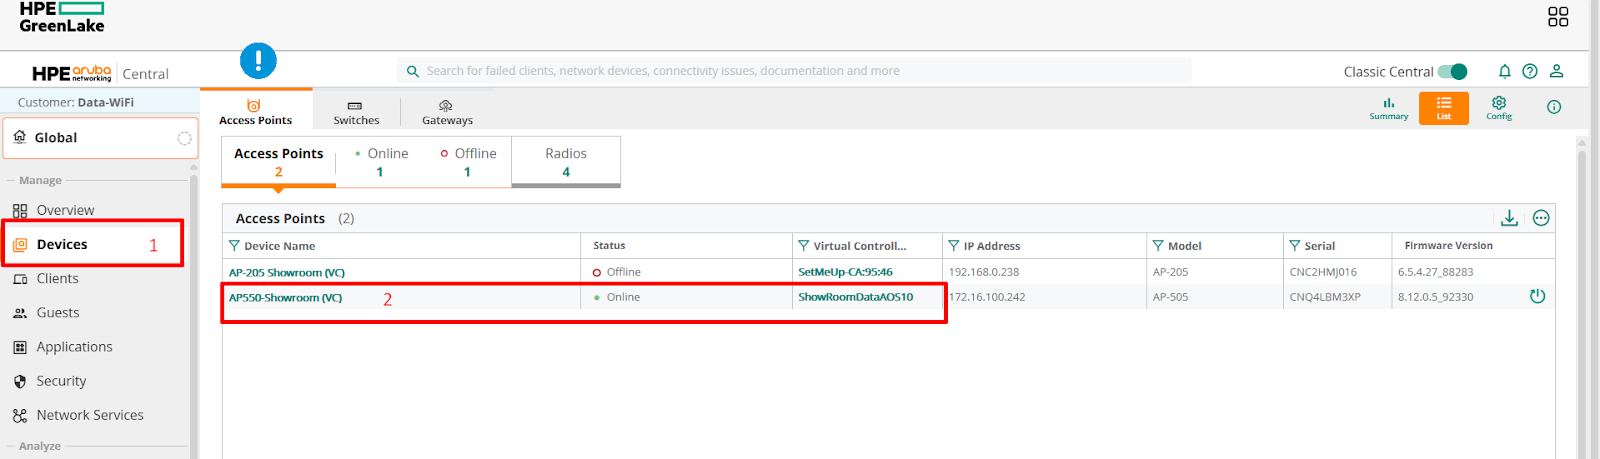Screen dimensions: 1600x459
Task: Filter the Virtual Controller column
Action: point(803,246)
